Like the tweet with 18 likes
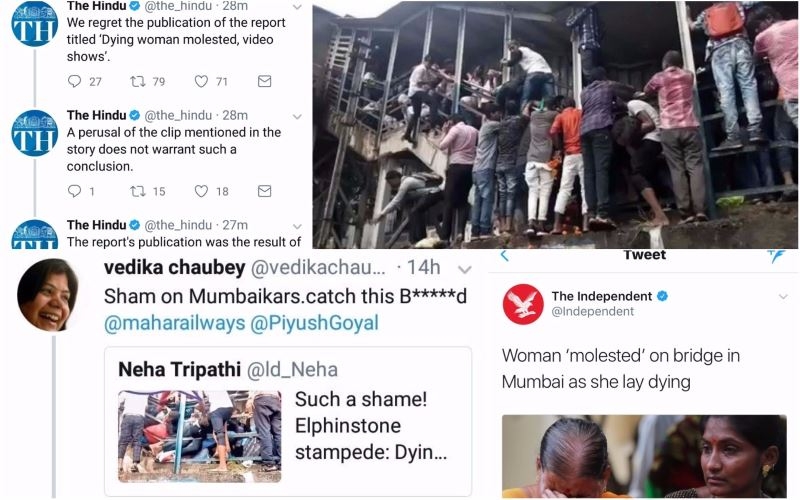800x500 pixels. (x=202, y=191)
